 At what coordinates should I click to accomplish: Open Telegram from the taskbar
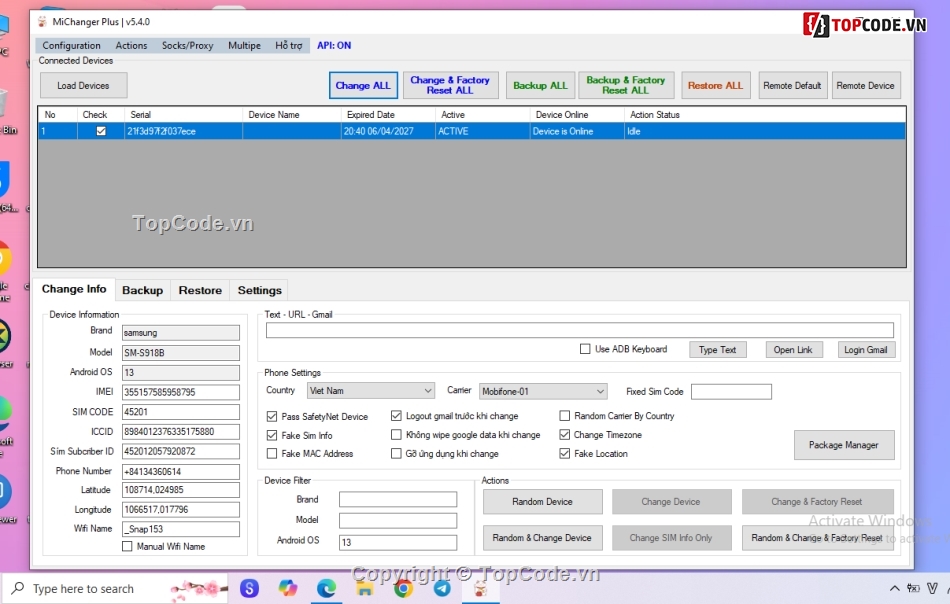pyautogui.click(x=443, y=588)
